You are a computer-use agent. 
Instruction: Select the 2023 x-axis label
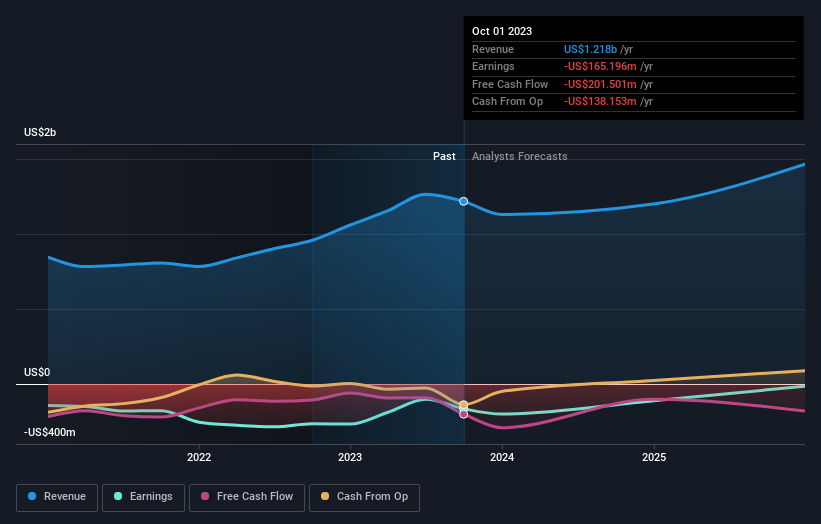tap(350, 457)
